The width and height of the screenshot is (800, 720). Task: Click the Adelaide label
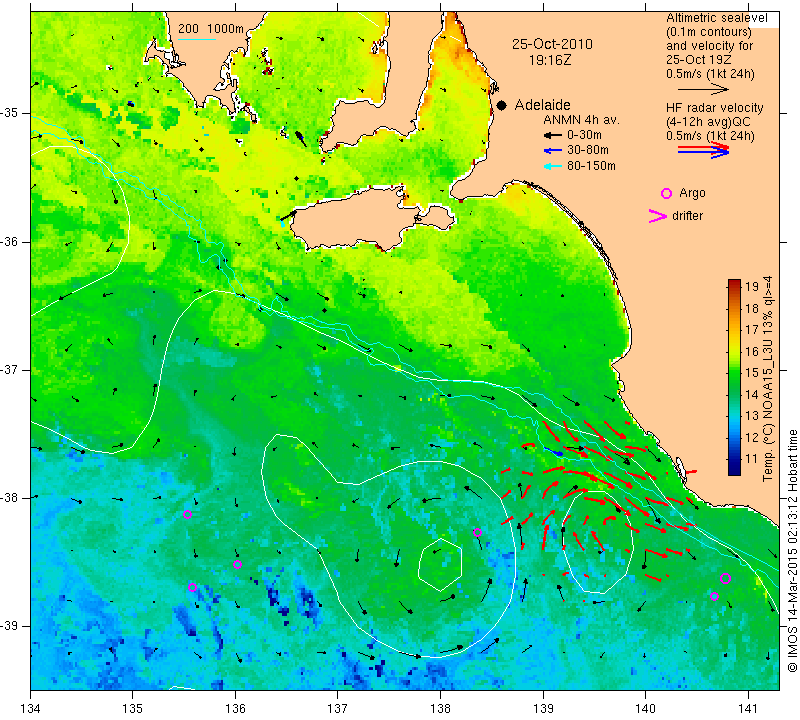click(542, 105)
